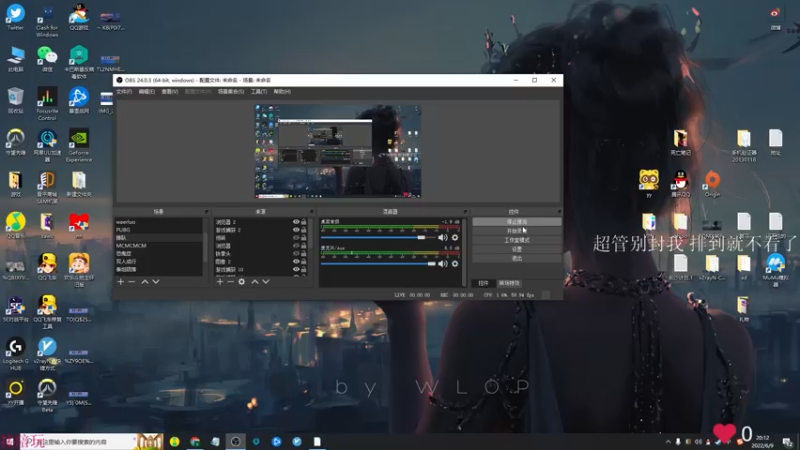
Task: Toggle lock on the first source
Action: (305, 222)
